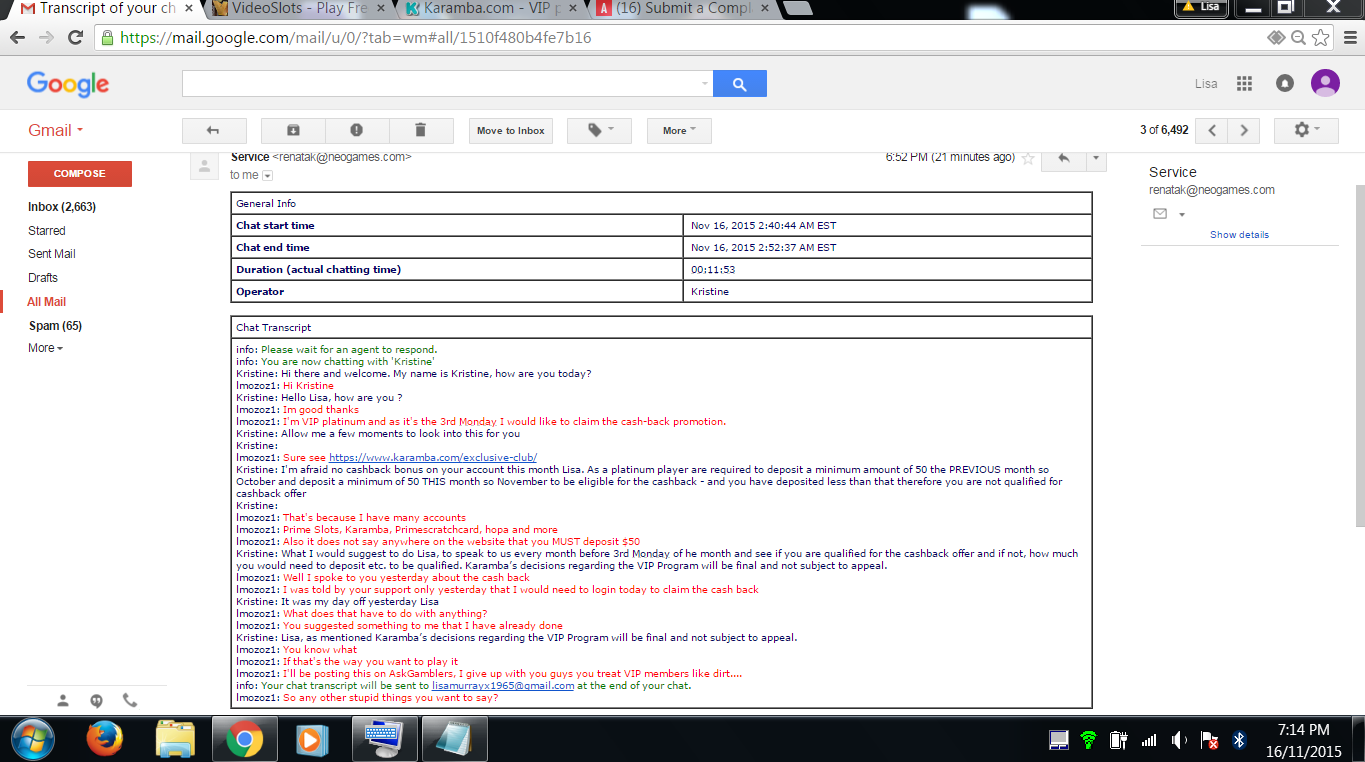Show details next to 'to me'
The image size is (1365, 762).
(x=267, y=176)
